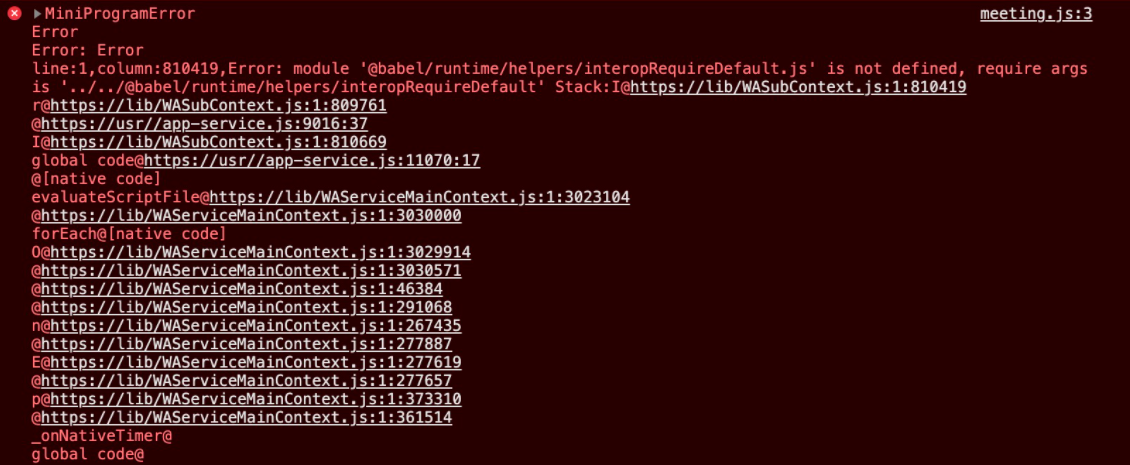Image resolution: width=1130 pixels, height=465 pixels.
Task: Open WAServiceMainContext.js:1:361514 link
Action: pyautogui.click(x=246, y=417)
